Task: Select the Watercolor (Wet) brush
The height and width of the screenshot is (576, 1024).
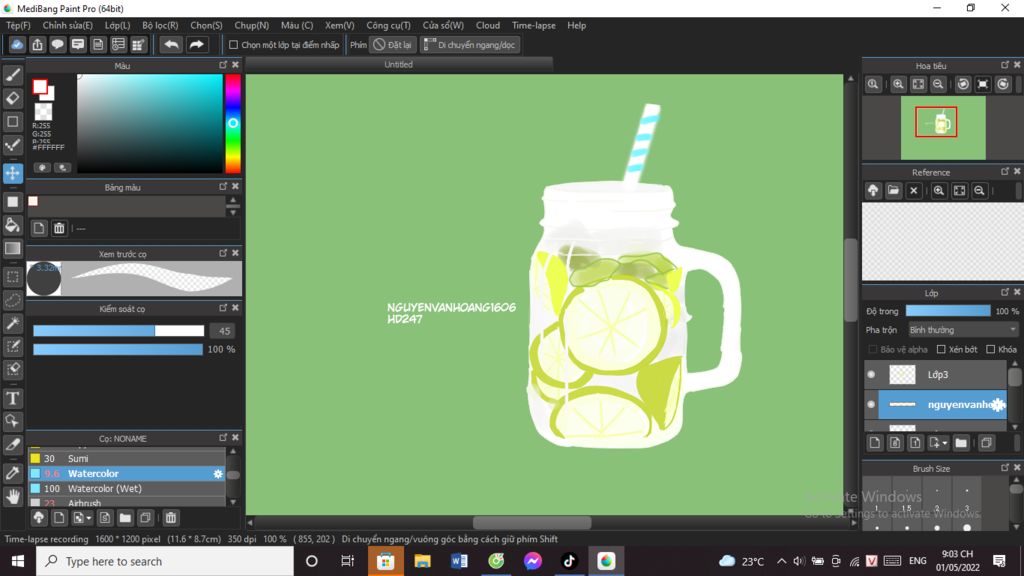Action: 127,488
